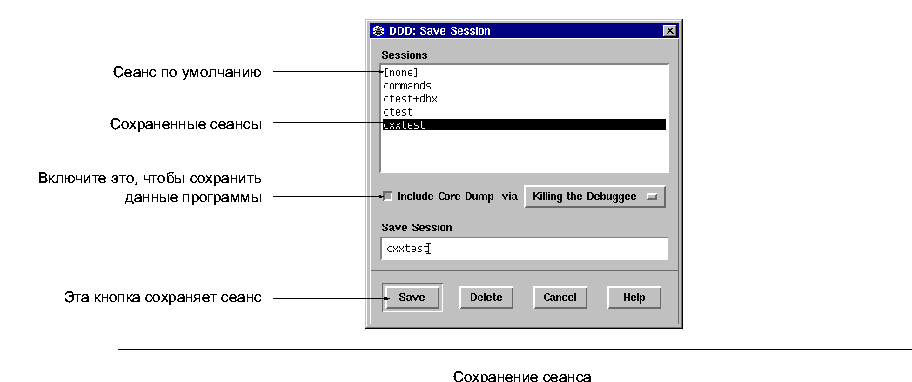
Task: Enable the Include Core Dump checkbox
Action: point(389,197)
